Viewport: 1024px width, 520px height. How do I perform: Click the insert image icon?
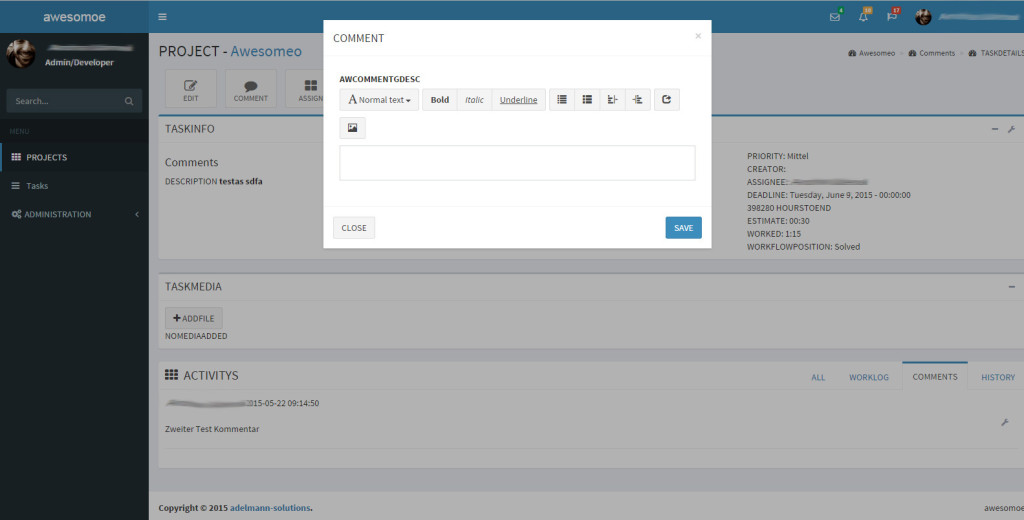[x=353, y=128]
